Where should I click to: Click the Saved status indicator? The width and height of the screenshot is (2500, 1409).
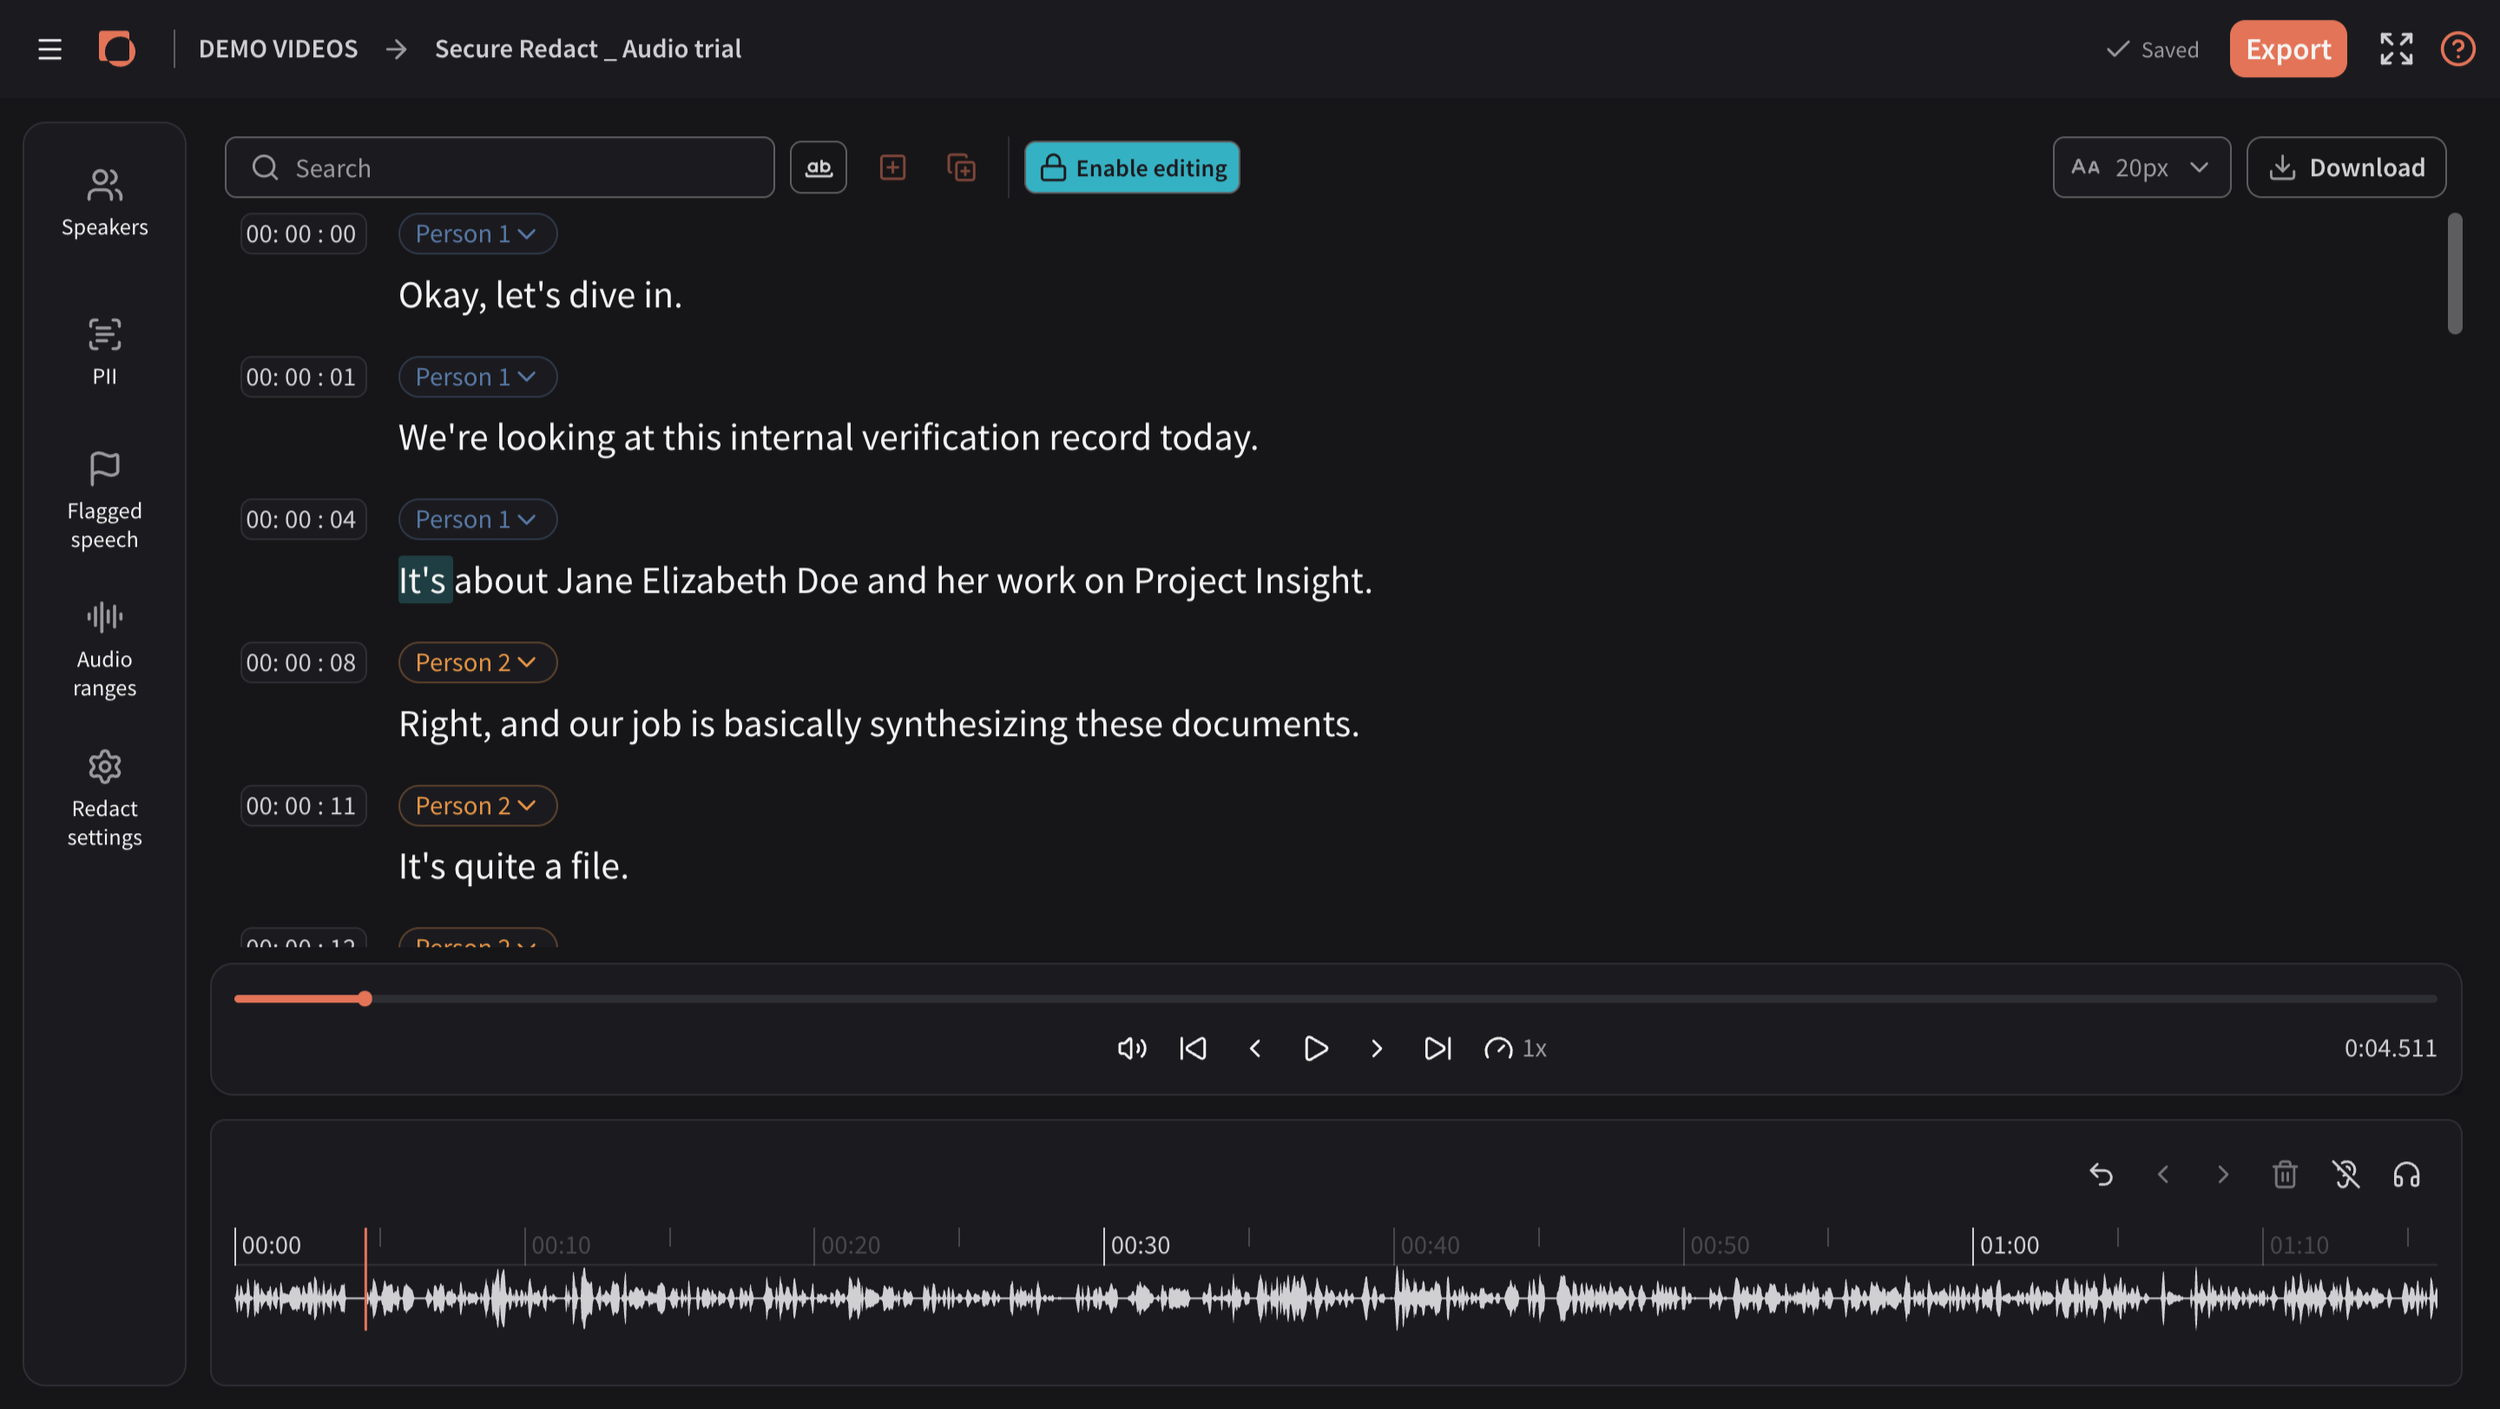point(2152,49)
